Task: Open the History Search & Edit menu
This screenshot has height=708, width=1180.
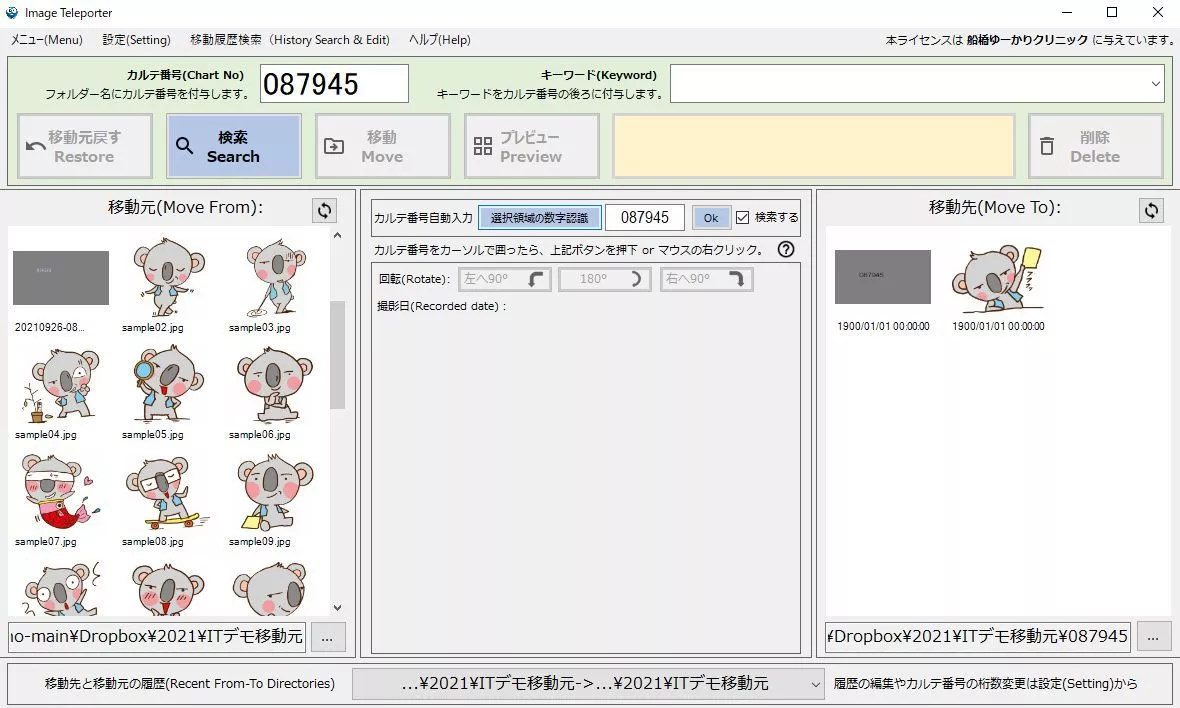Action: (x=289, y=40)
